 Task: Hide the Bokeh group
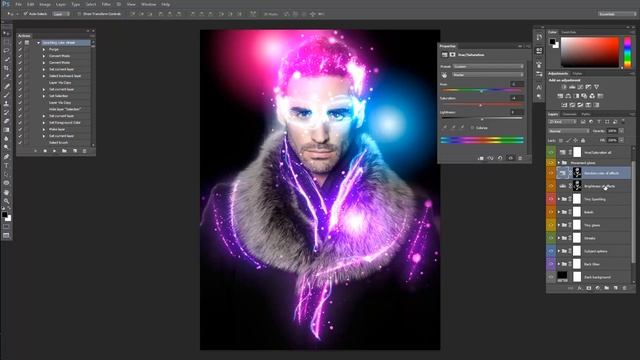(551, 212)
